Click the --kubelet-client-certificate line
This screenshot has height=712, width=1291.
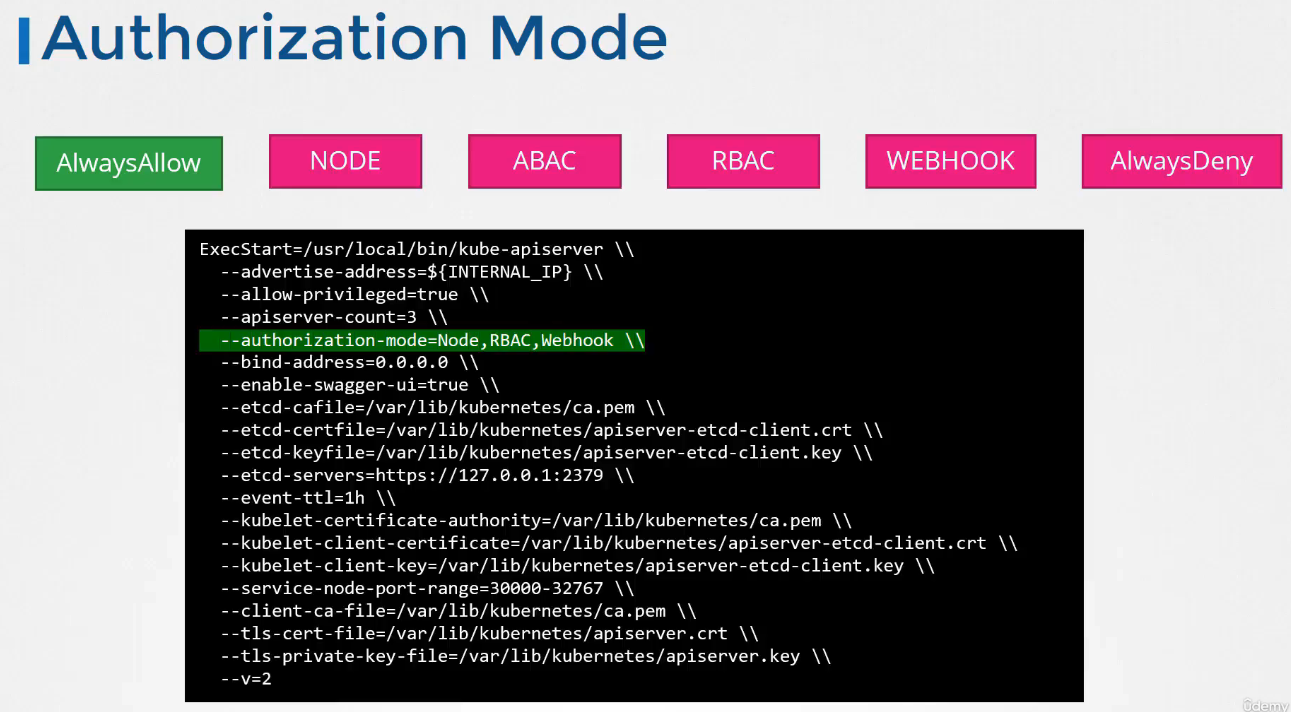point(619,543)
